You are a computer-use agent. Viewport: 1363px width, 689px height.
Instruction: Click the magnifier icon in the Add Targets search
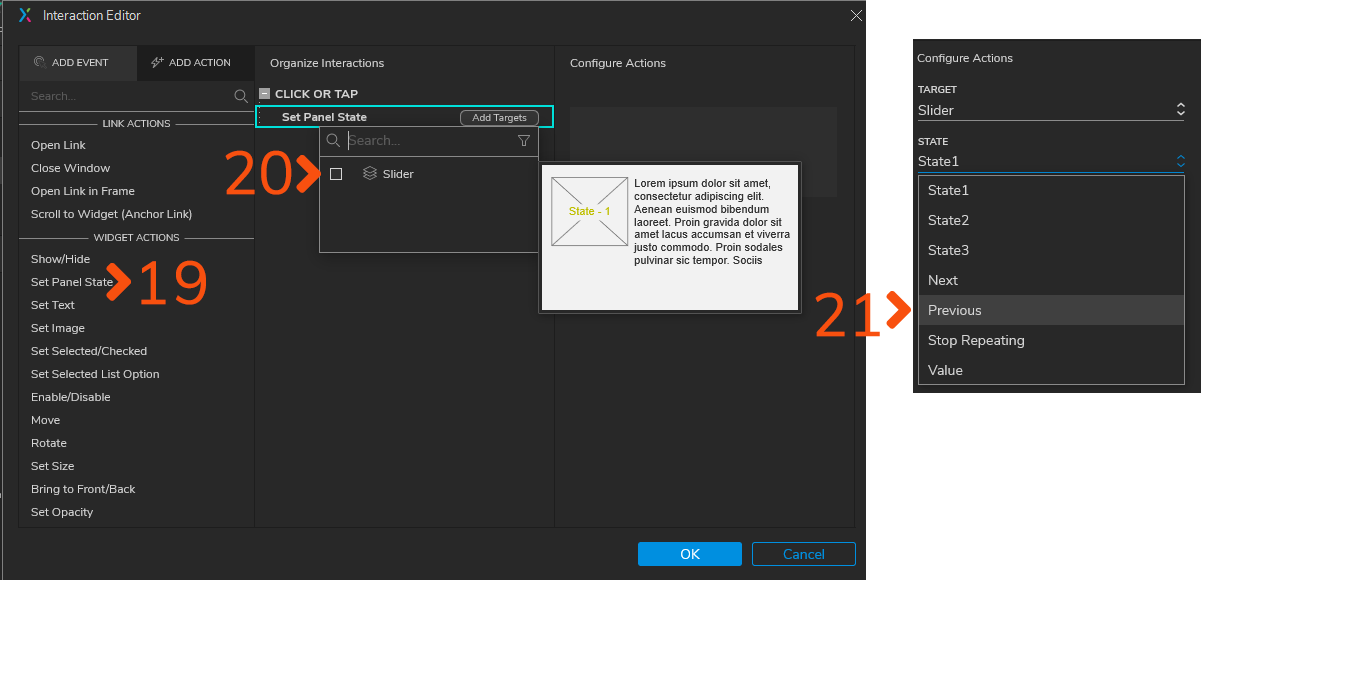[333, 140]
